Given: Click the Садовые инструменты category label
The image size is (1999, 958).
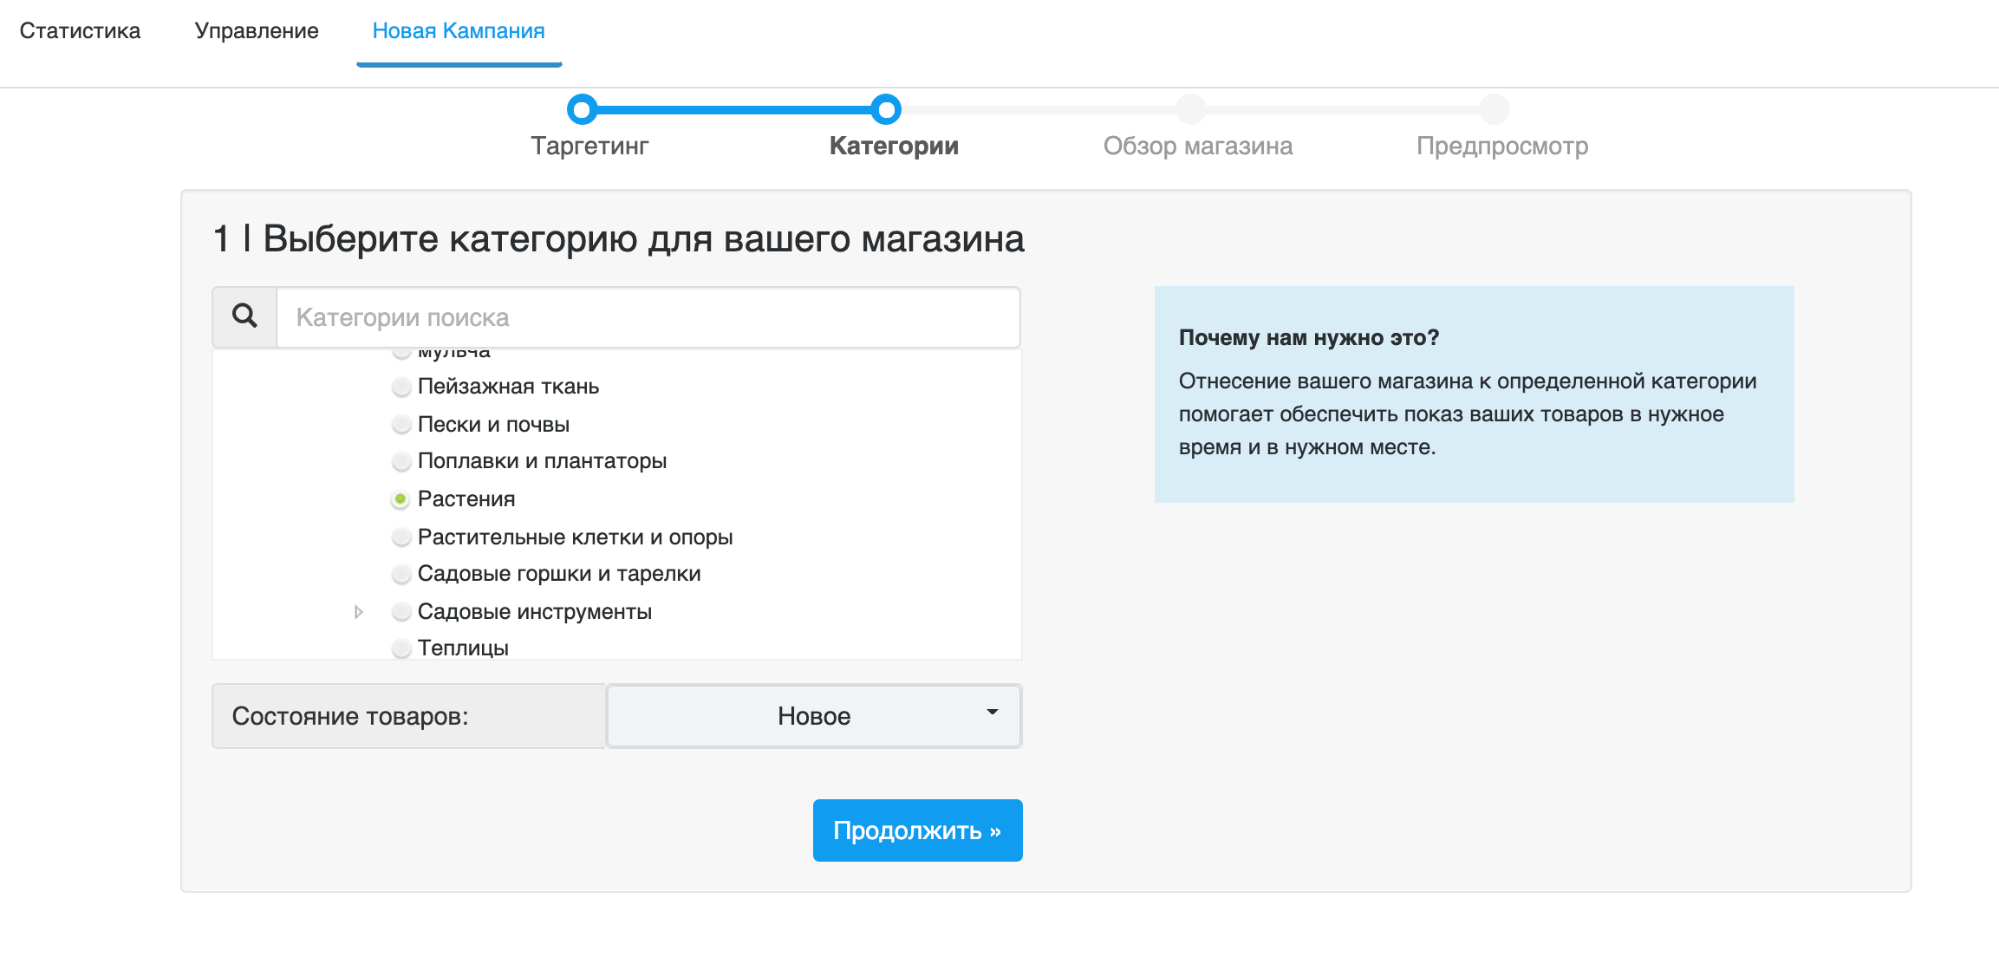Looking at the screenshot, I should pos(534,612).
